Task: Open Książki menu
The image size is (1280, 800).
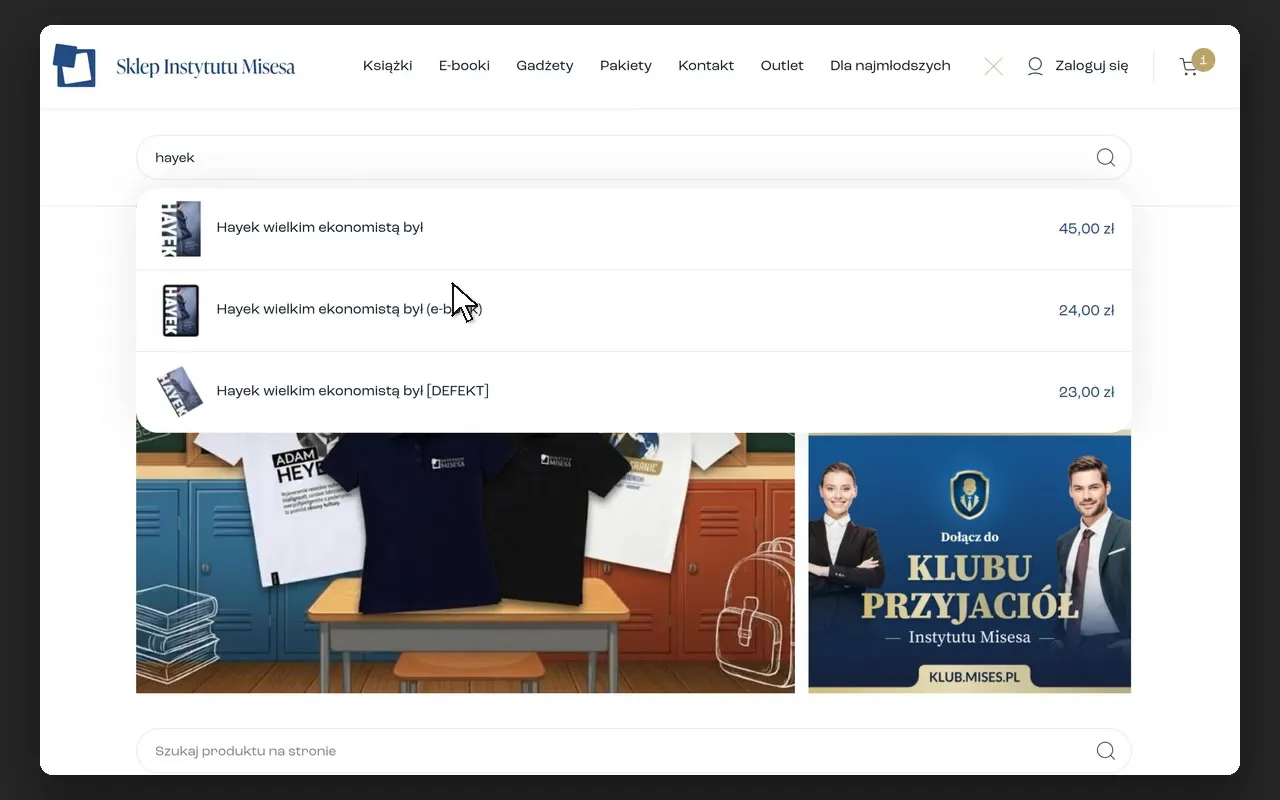Action: point(388,66)
